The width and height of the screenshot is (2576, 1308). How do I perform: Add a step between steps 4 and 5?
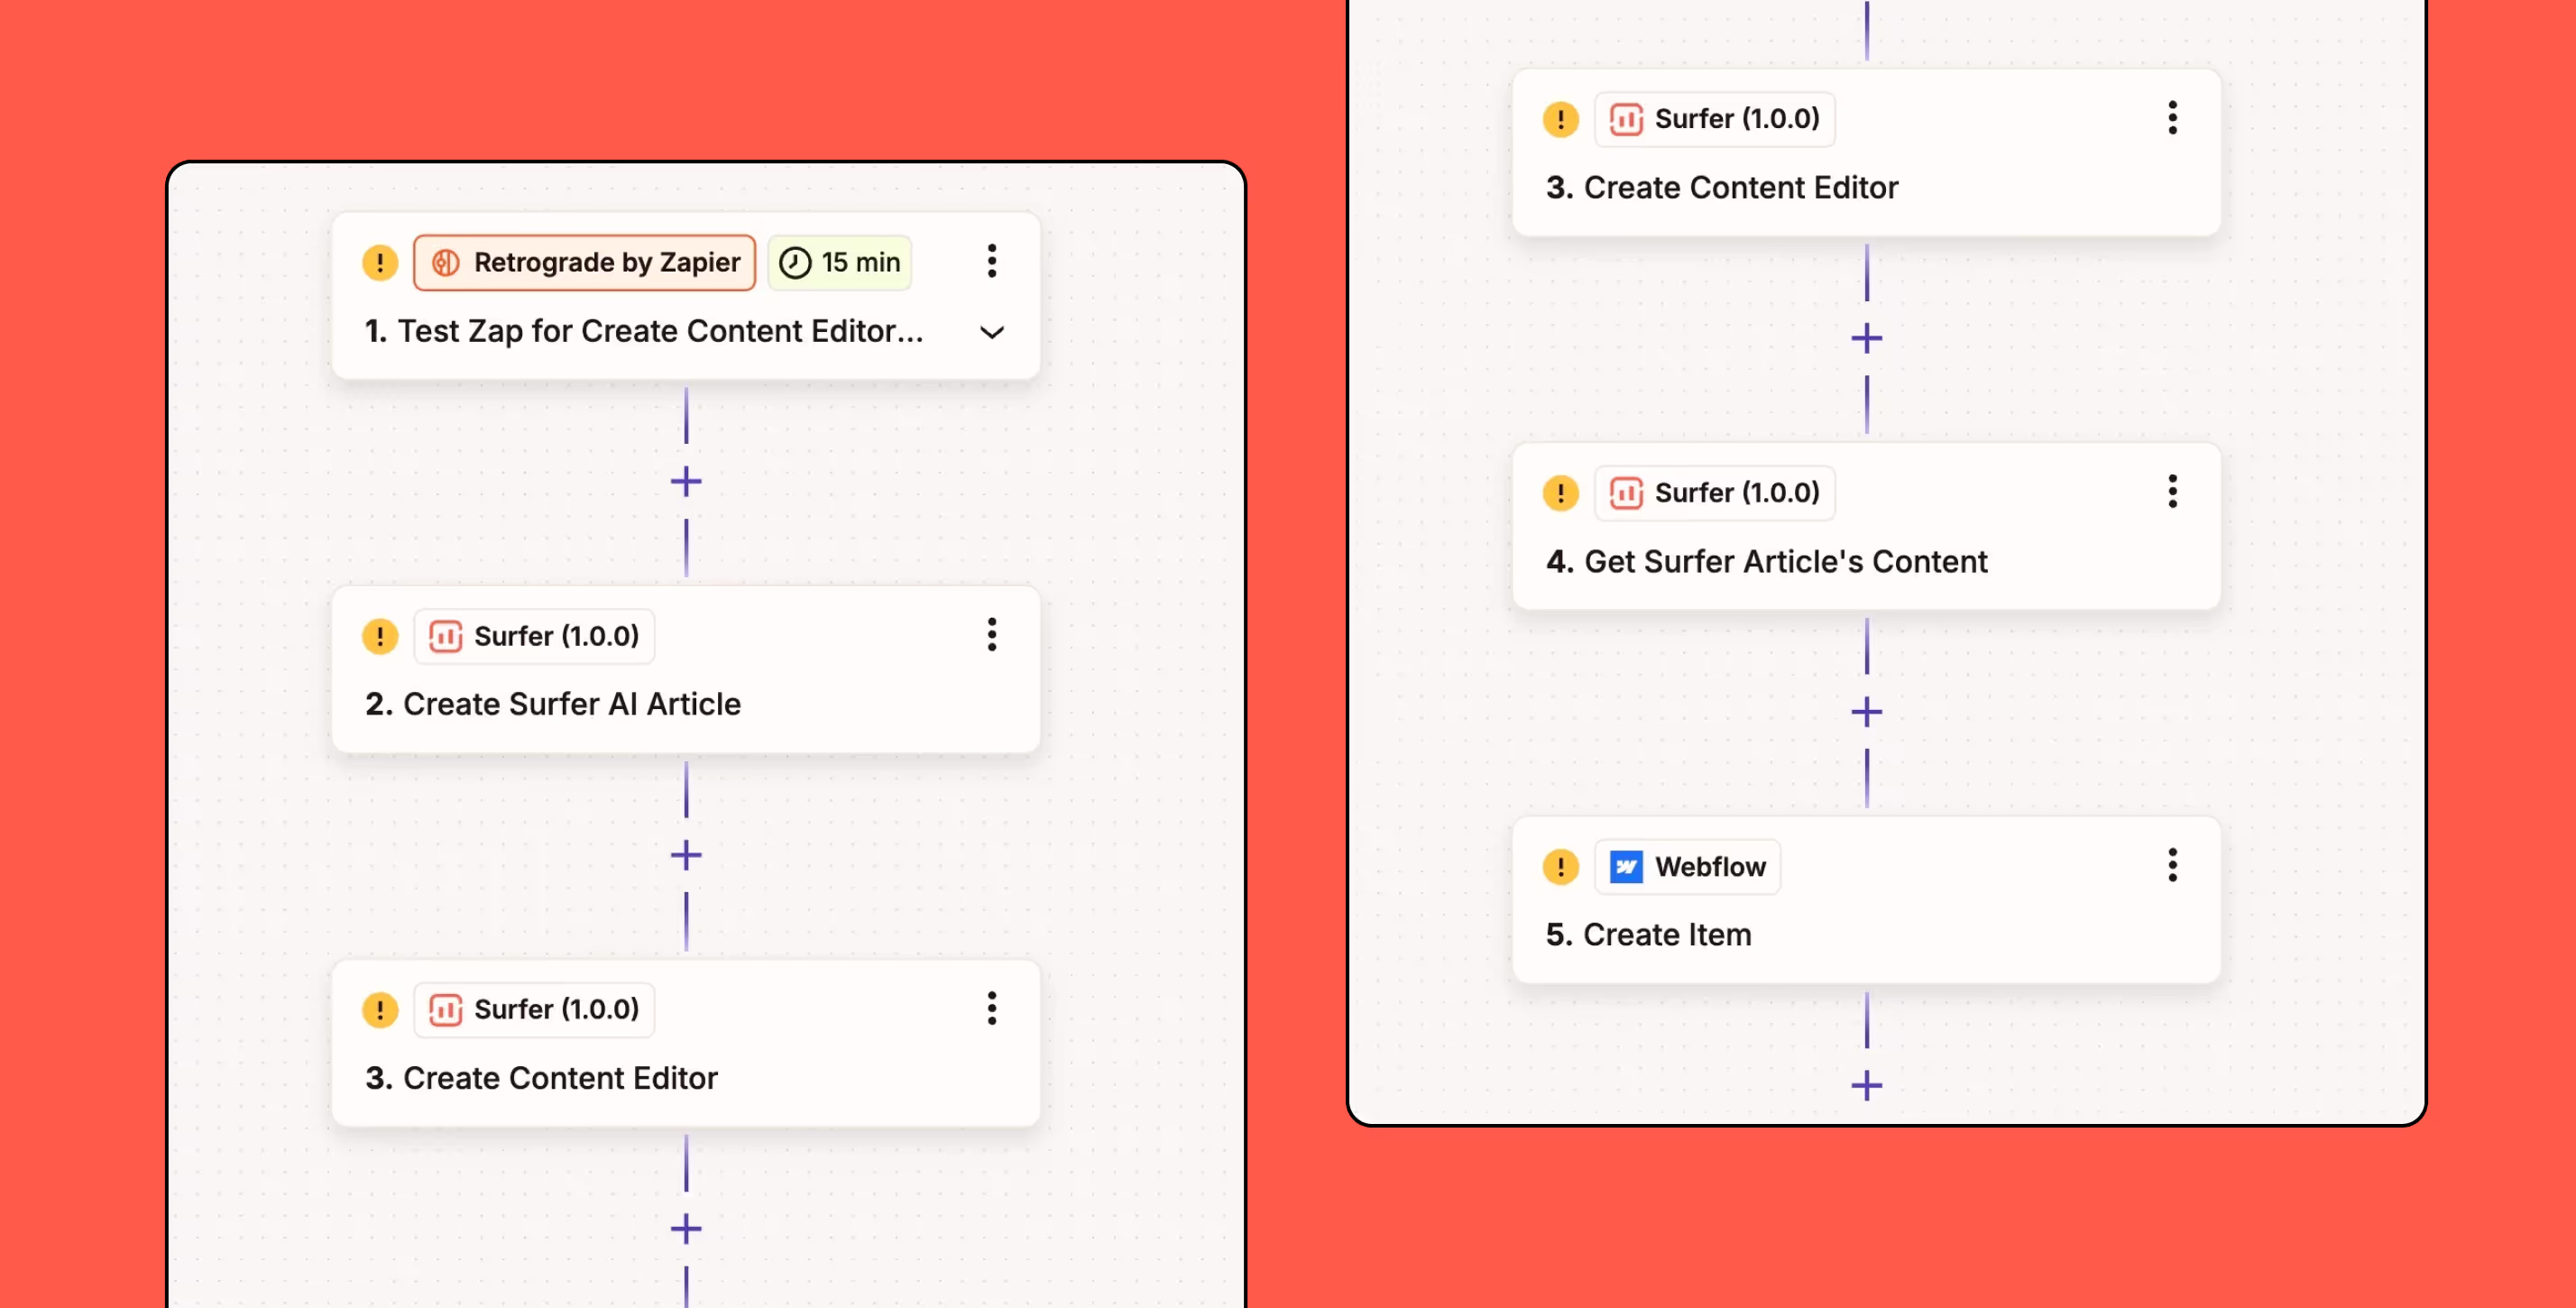click(x=1867, y=712)
